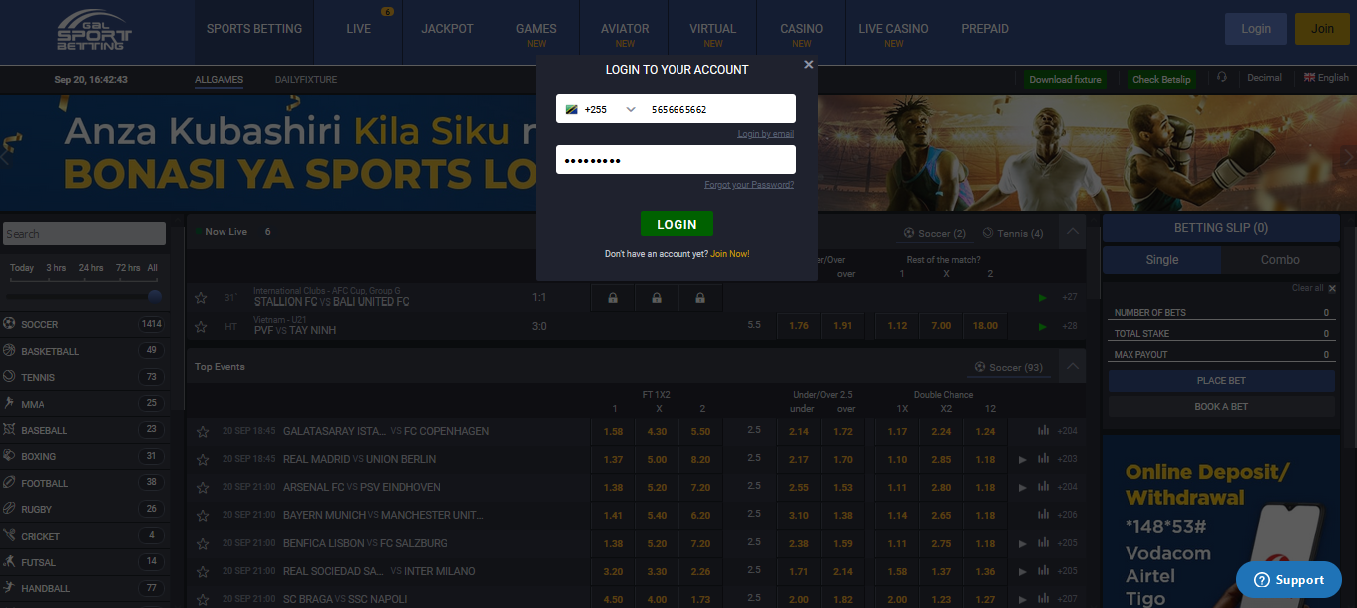Click the phone number input field
Screen dimensions: 1357x608
click(x=719, y=109)
